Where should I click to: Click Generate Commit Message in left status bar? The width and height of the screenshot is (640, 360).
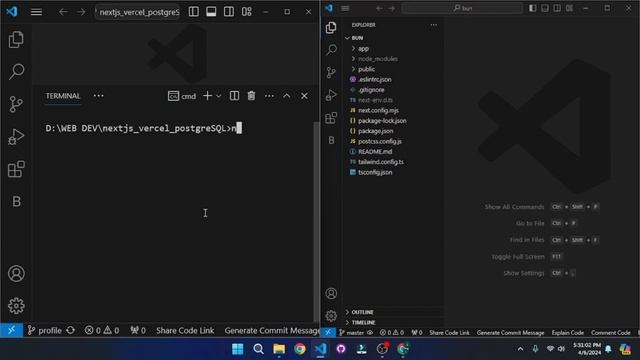click(x=272, y=330)
